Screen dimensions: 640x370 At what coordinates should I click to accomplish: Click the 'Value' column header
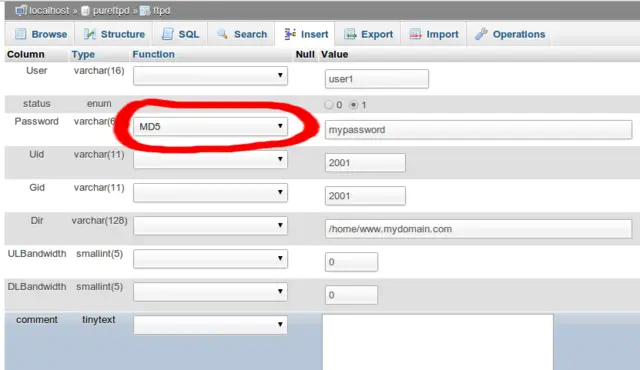[334, 54]
